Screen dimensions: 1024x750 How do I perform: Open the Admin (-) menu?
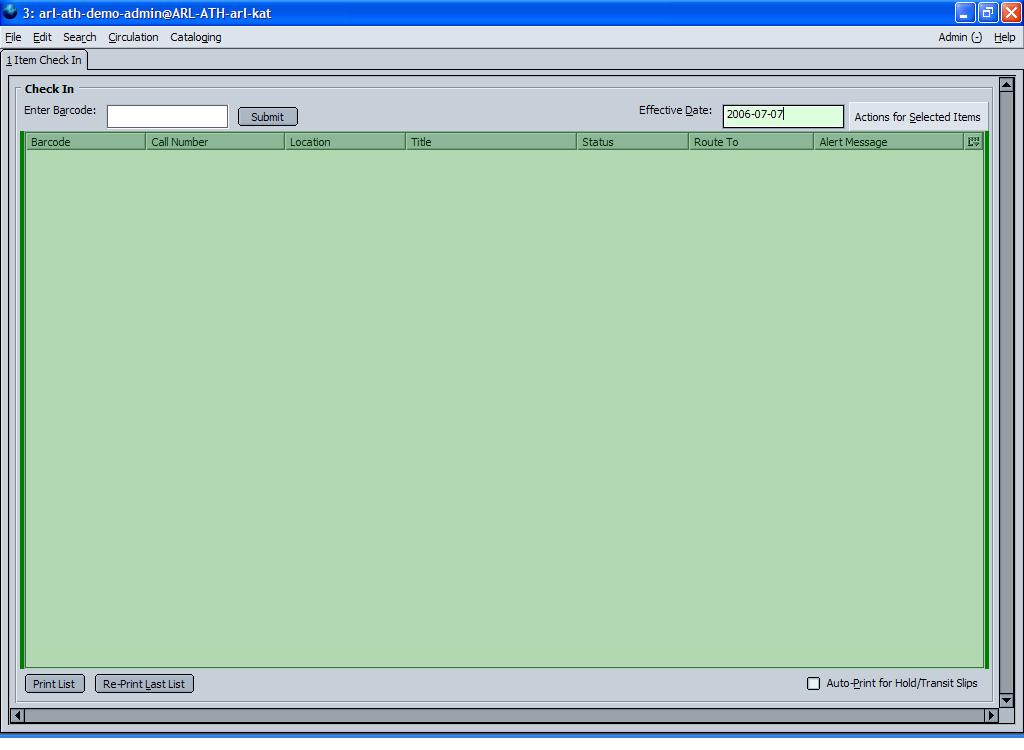959,37
